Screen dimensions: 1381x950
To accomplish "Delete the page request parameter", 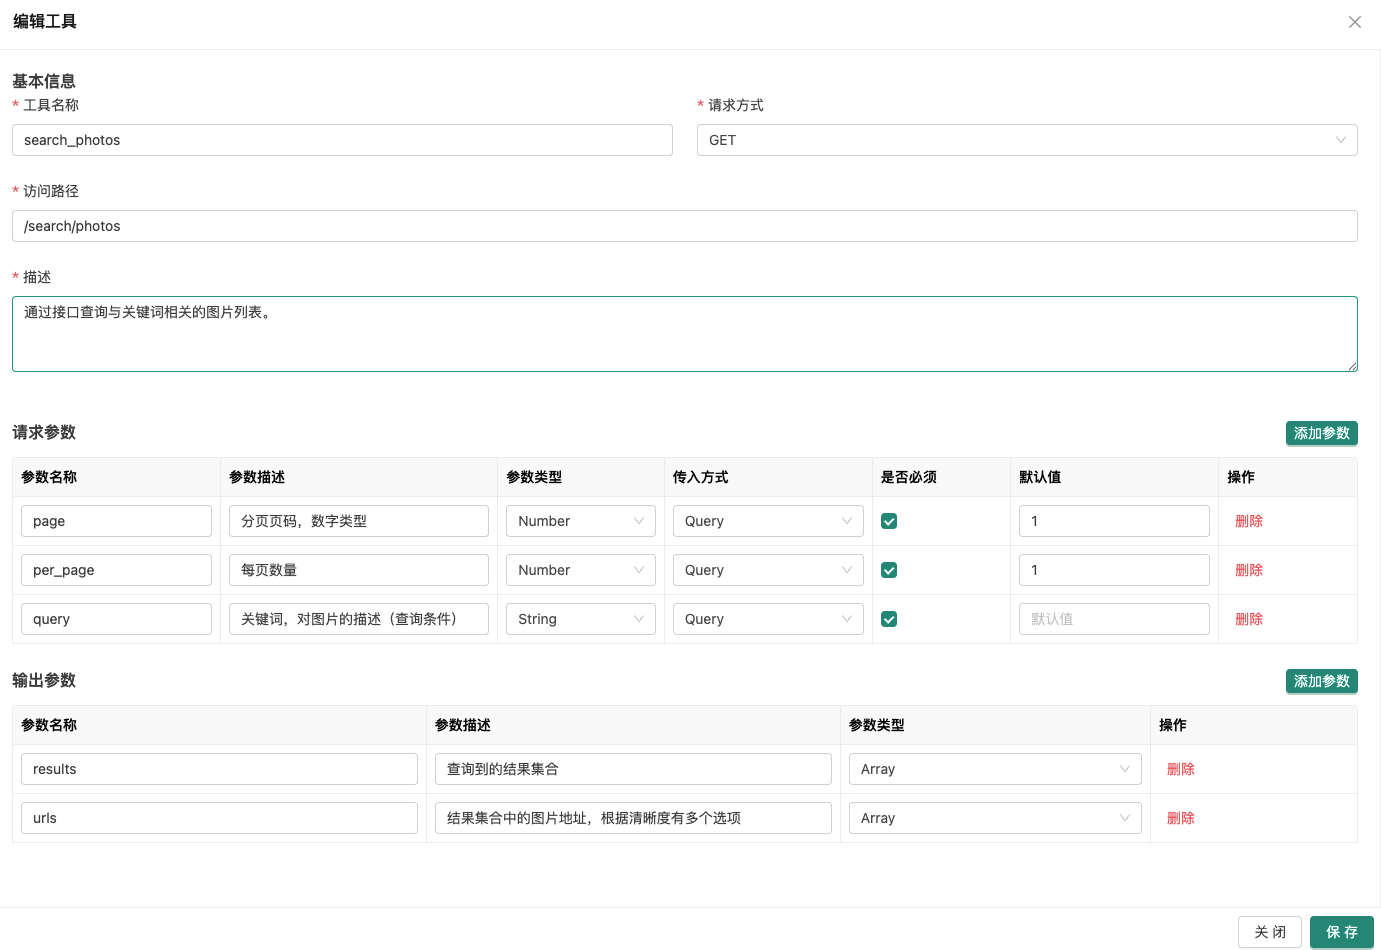I will pos(1248,521).
